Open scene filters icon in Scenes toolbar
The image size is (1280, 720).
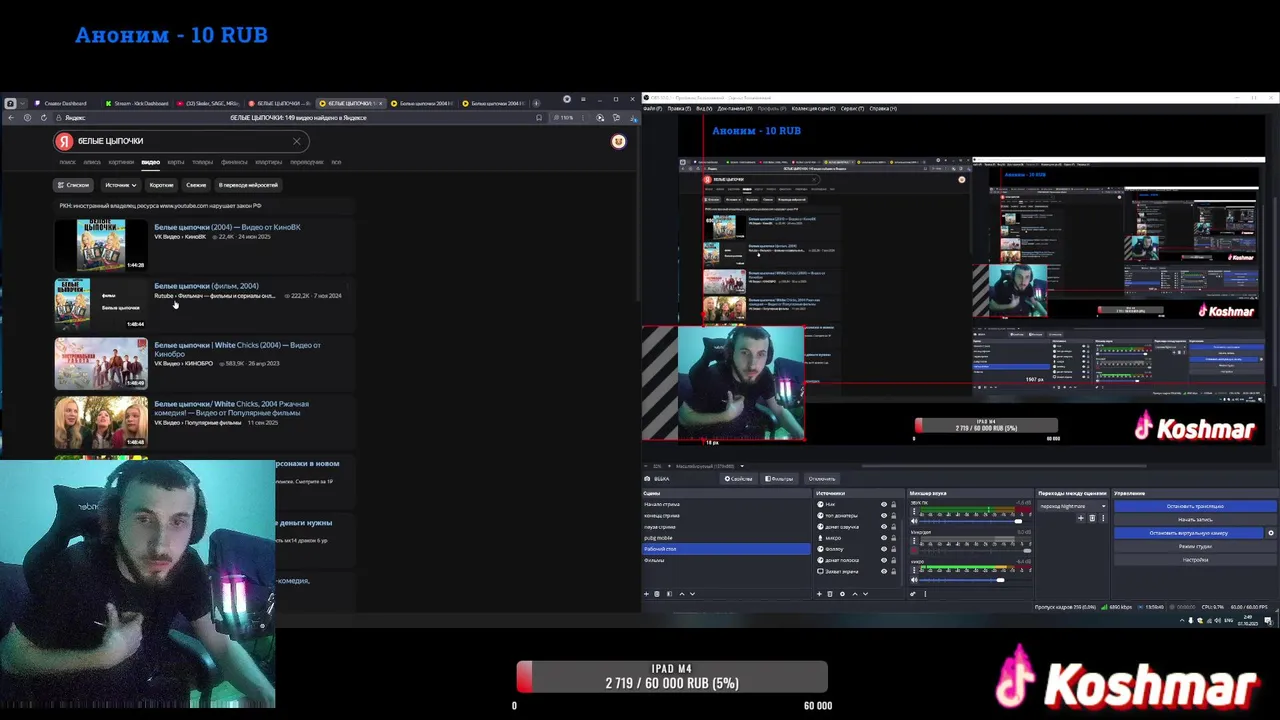pyautogui.click(x=669, y=593)
